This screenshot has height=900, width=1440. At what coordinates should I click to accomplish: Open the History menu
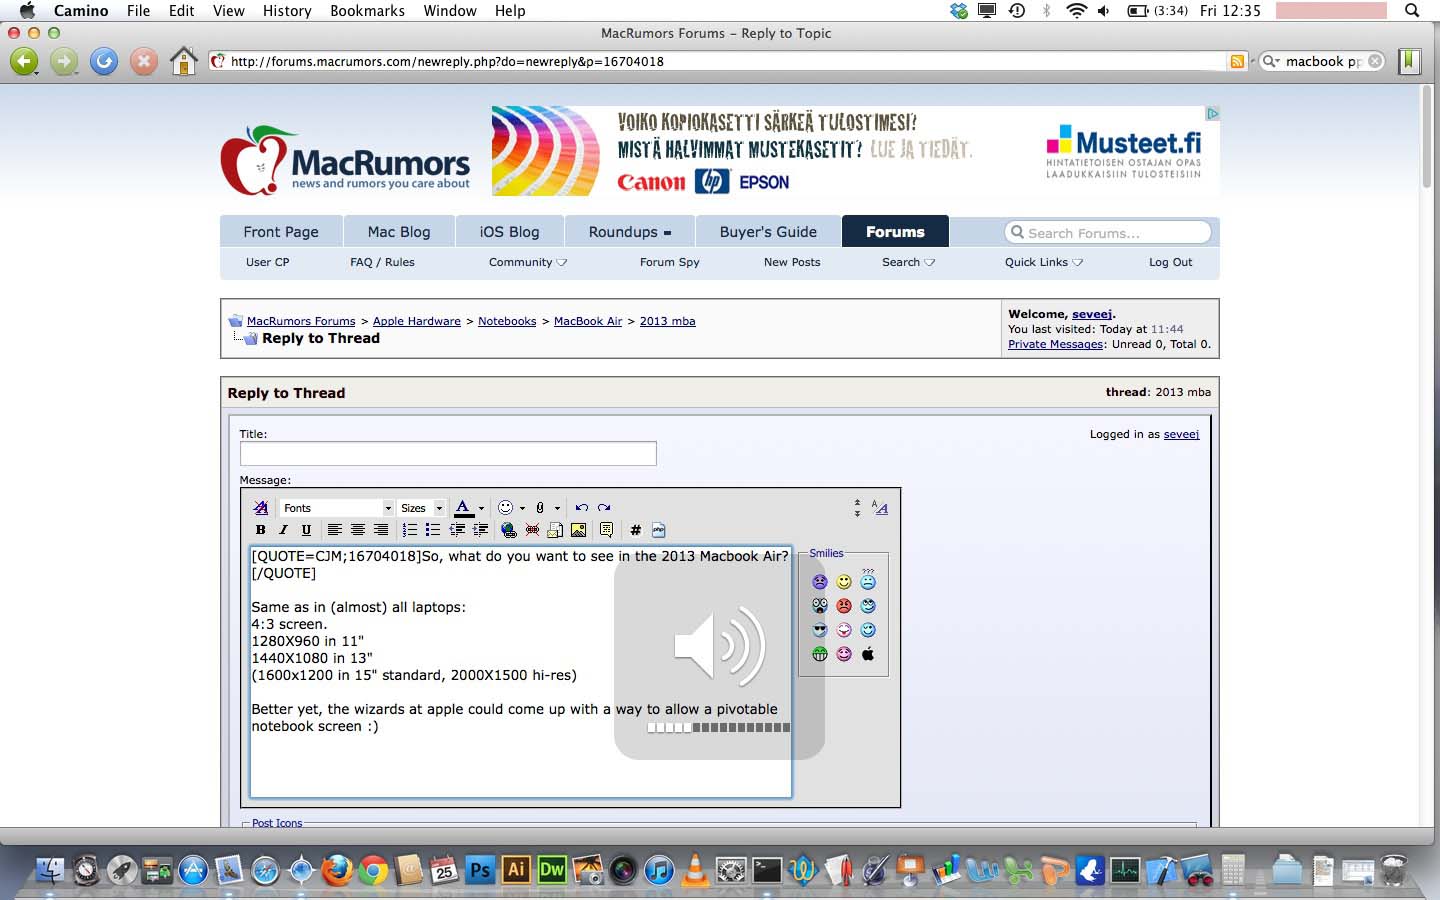(x=287, y=11)
